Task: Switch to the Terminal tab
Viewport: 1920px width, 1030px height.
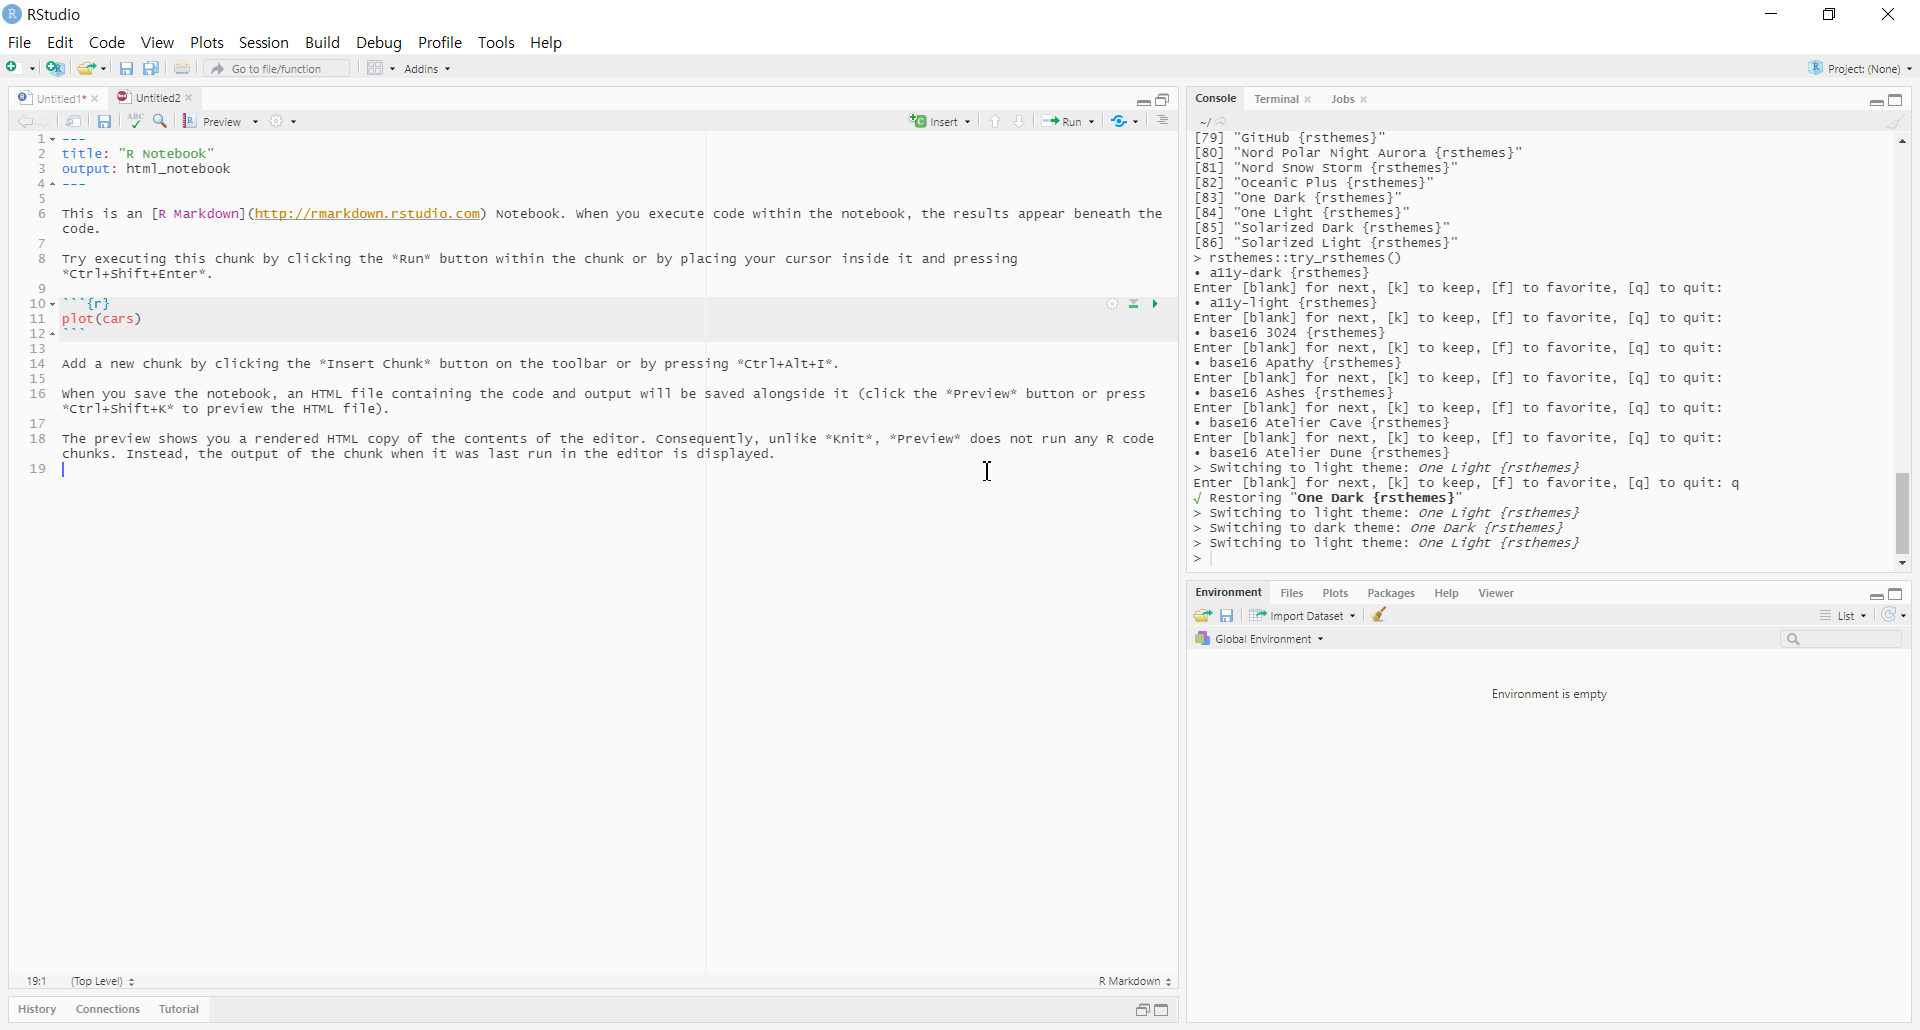Action: (x=1276, y=99)
